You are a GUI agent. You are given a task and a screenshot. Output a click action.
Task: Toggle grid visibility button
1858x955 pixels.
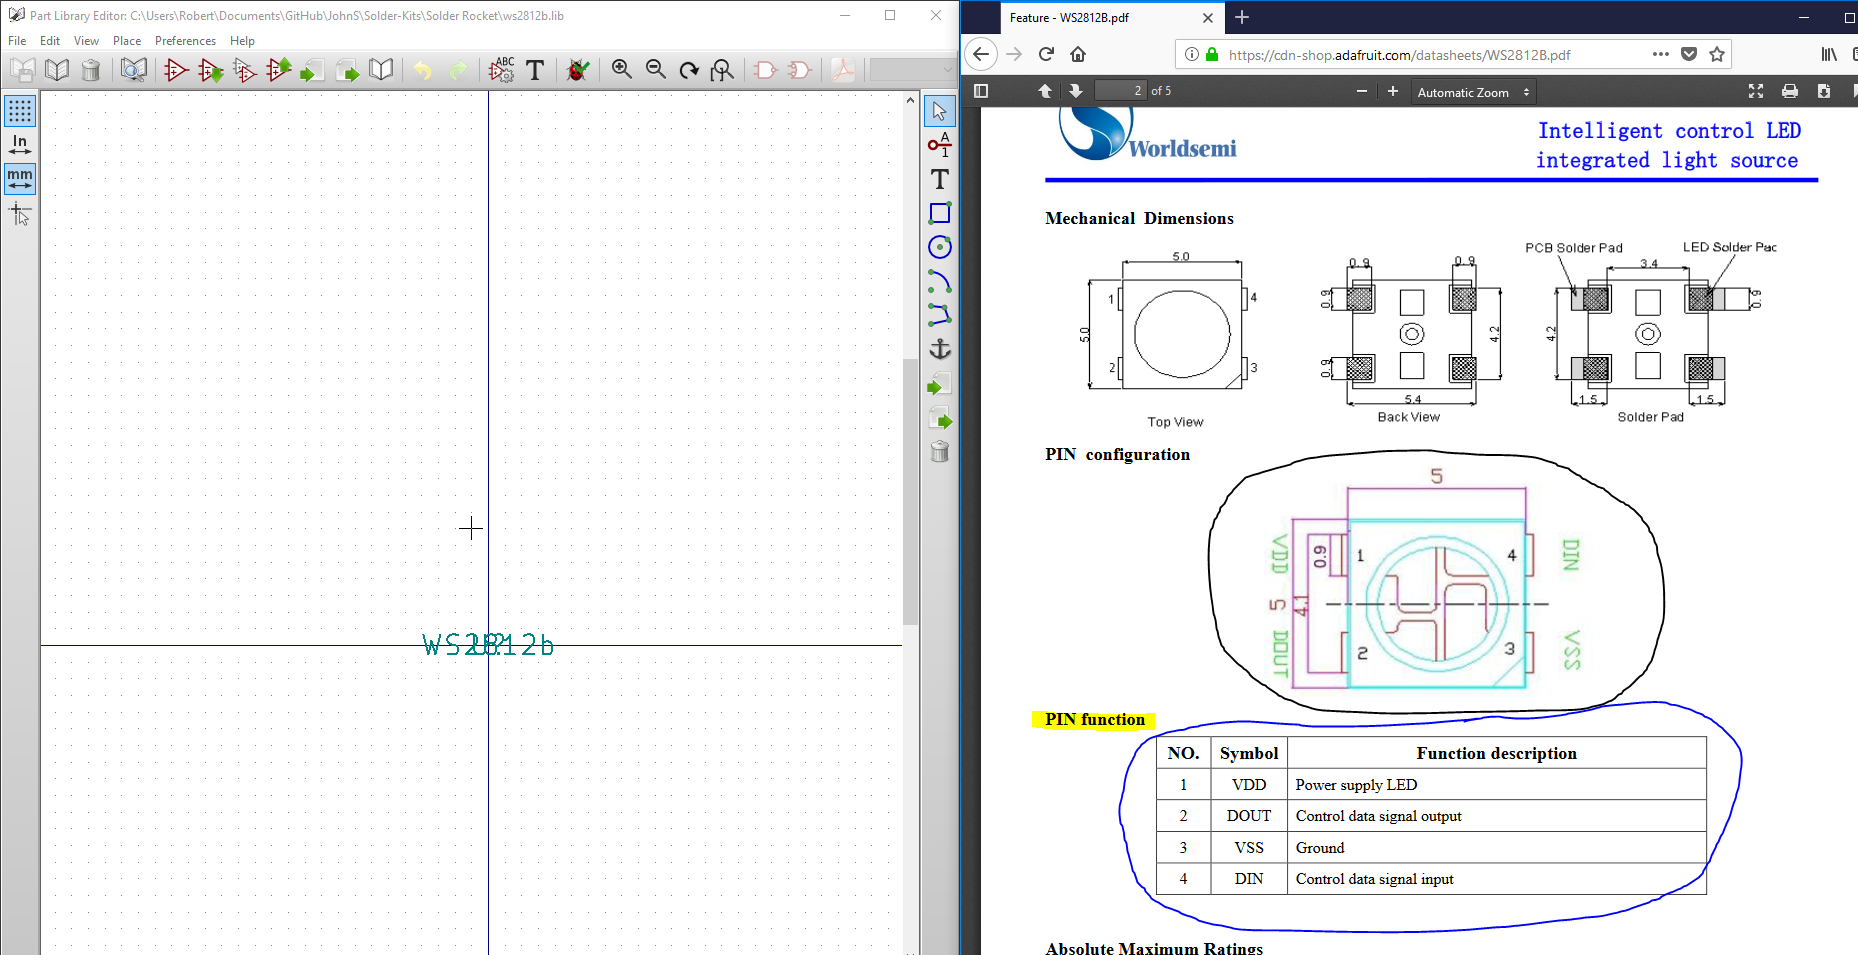[x=20, y=111]
